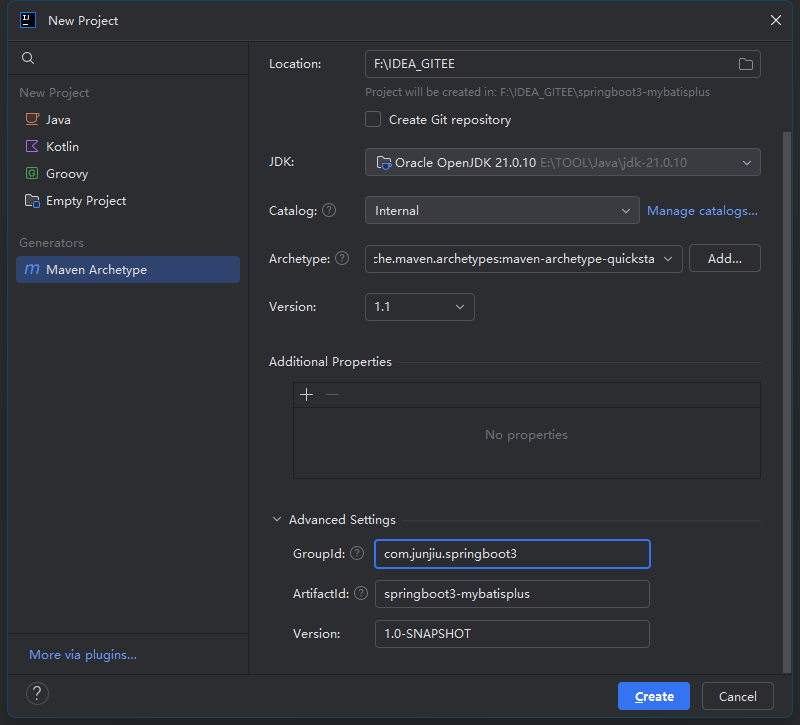Viewport: 800px width, 725px height.
Task: Click the JDK folder icon in dropdown
Action: [x=384, y=163]
